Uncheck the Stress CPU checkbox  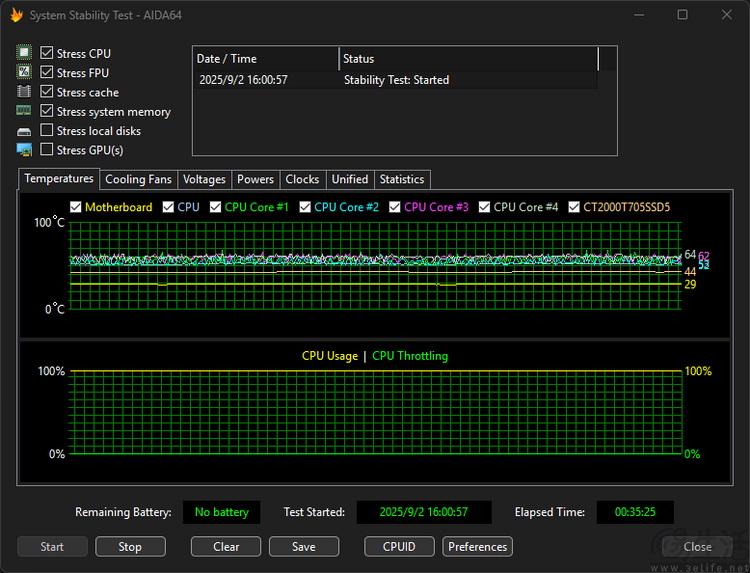coord(46,53)
